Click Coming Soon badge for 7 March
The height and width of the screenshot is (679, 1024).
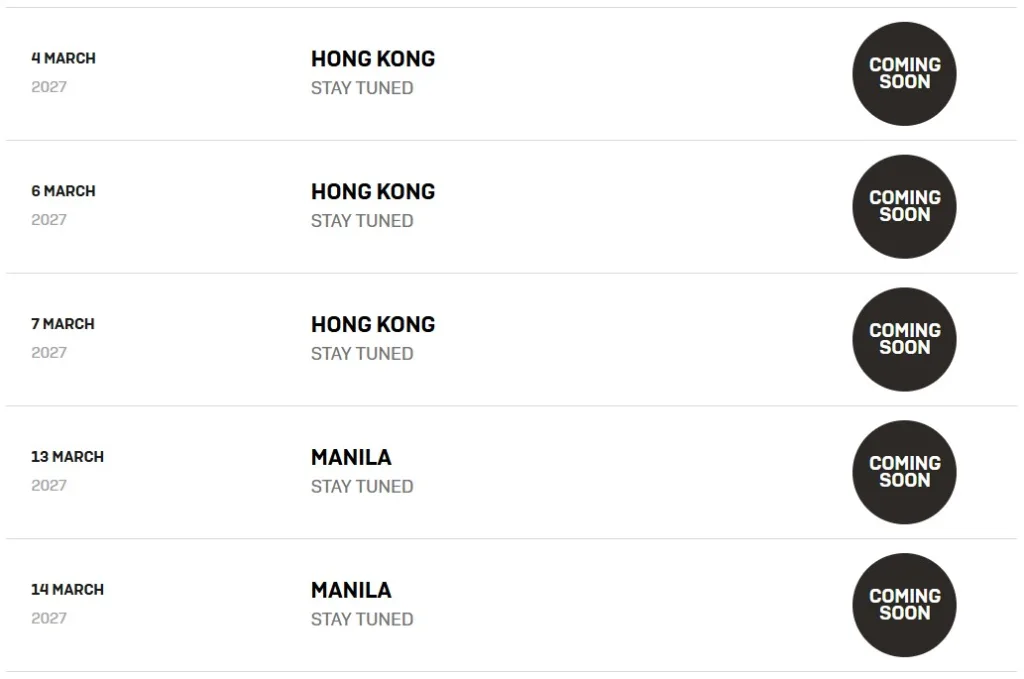[x=904, y=340]
